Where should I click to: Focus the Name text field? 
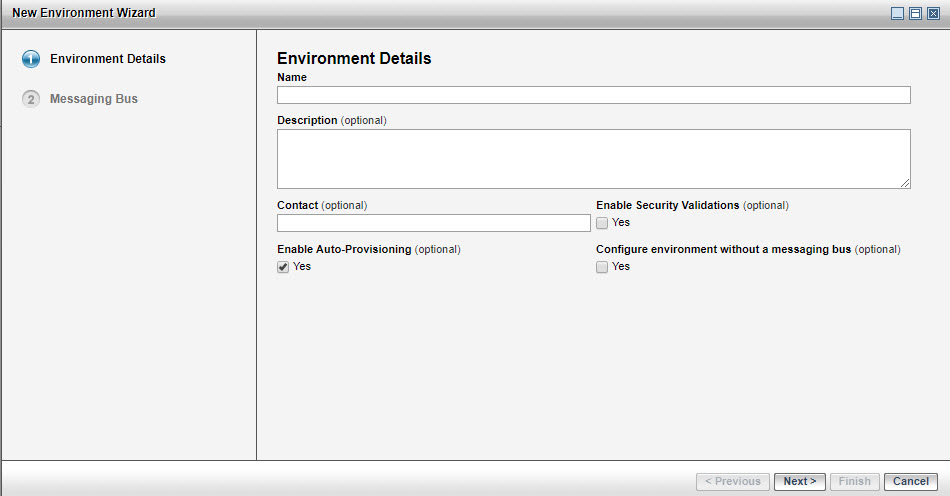click(x=593, y=95)
